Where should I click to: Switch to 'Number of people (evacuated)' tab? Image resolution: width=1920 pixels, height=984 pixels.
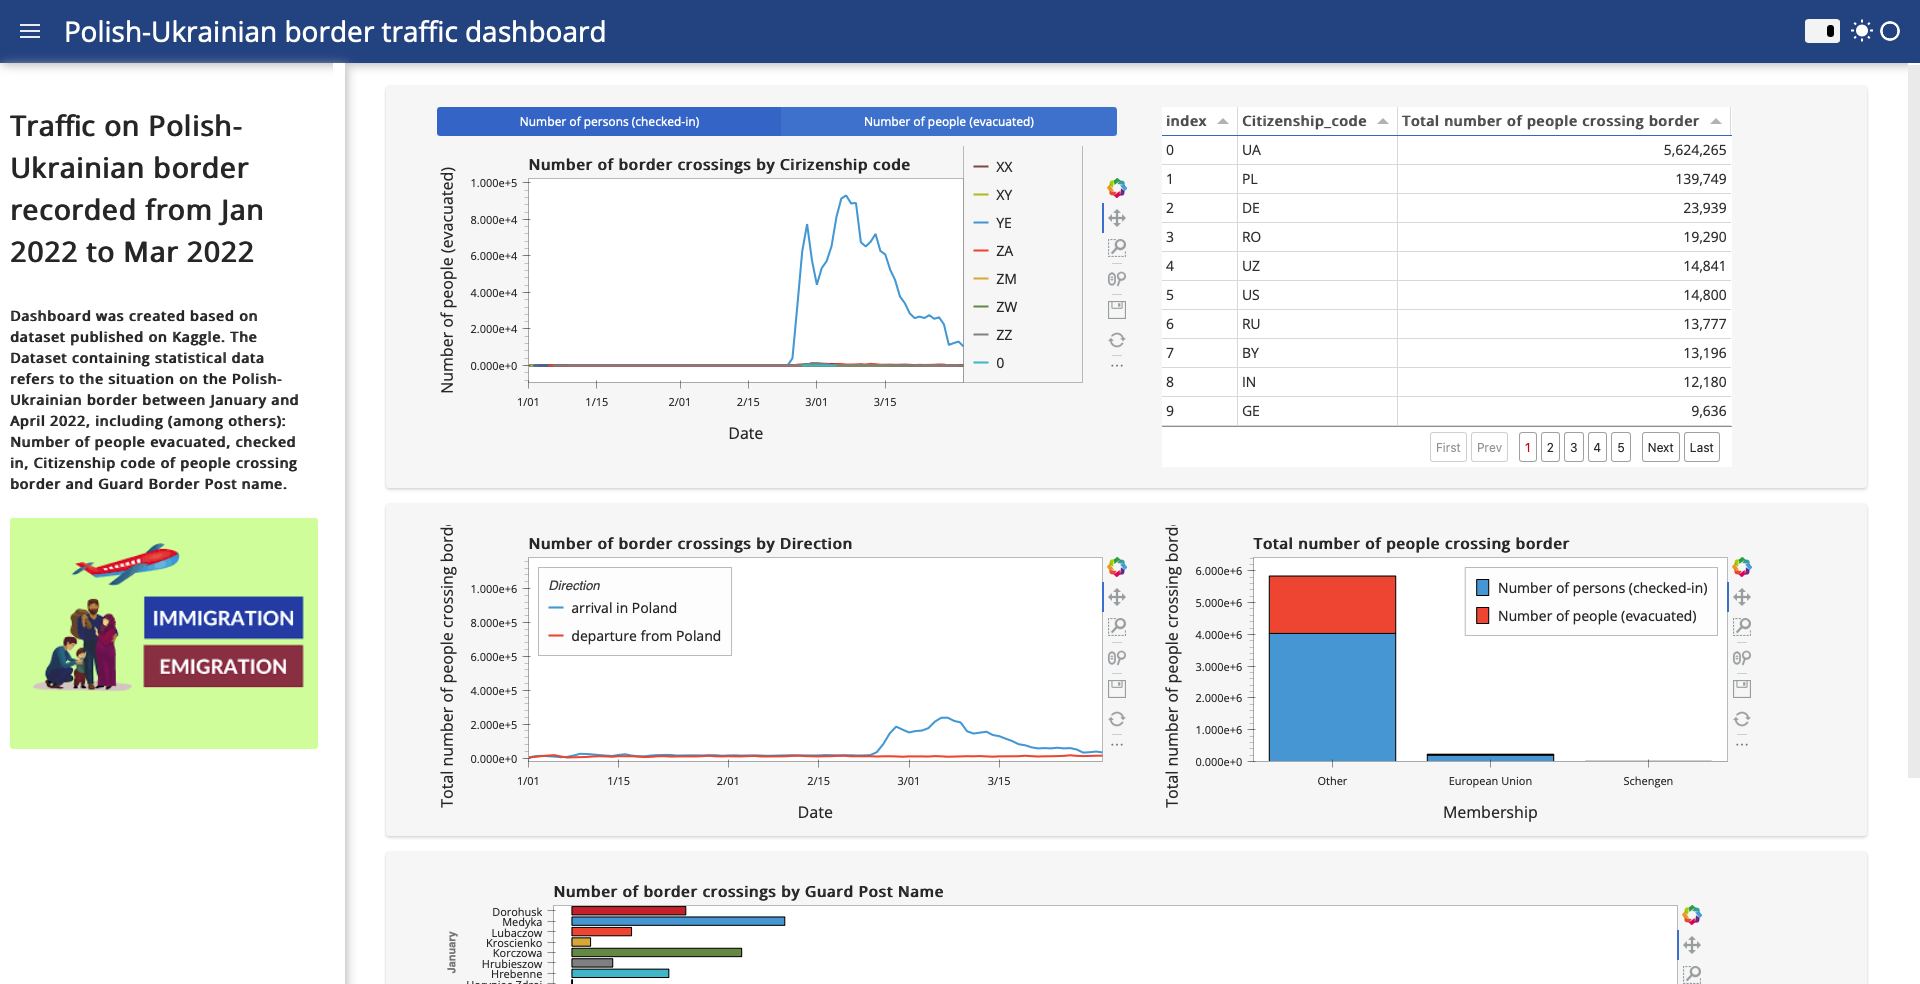(x=948, y=121)
